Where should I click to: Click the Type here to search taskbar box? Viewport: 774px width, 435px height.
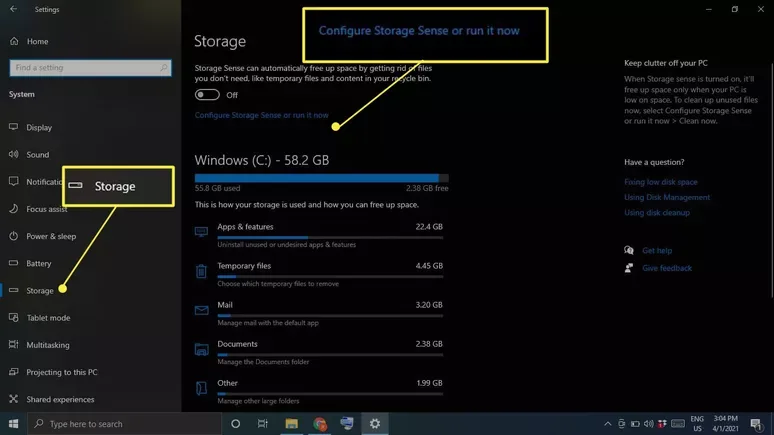pyautogui.click(x=125, y=424)
